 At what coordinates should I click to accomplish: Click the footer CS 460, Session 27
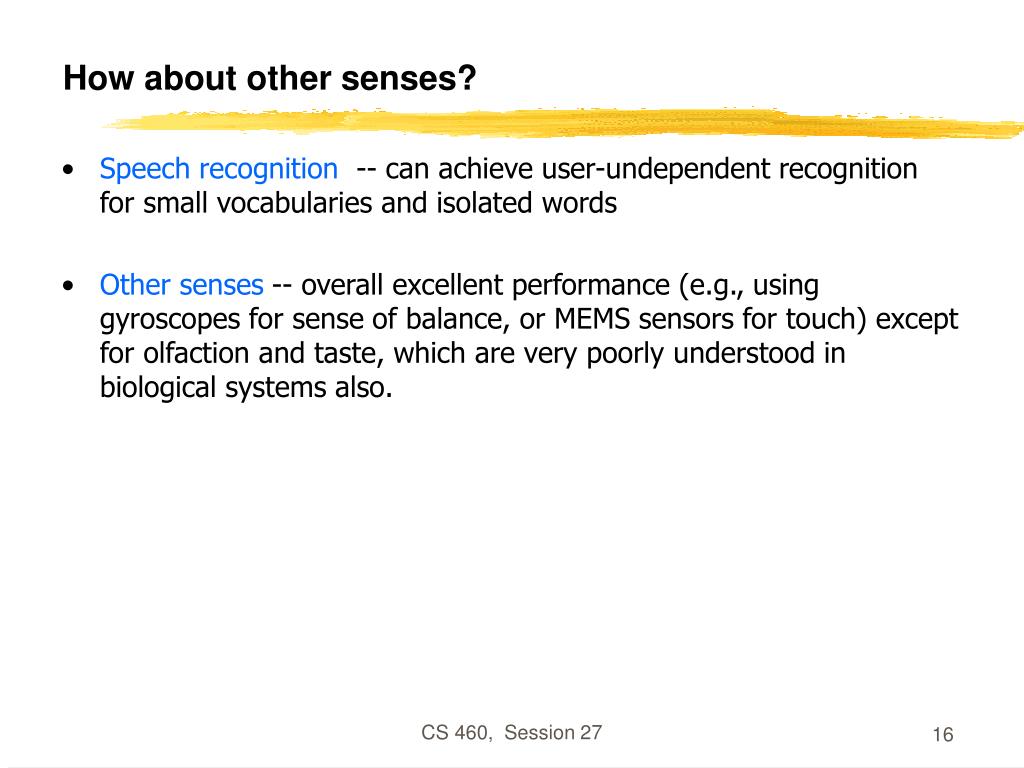(x=511, y=733)
